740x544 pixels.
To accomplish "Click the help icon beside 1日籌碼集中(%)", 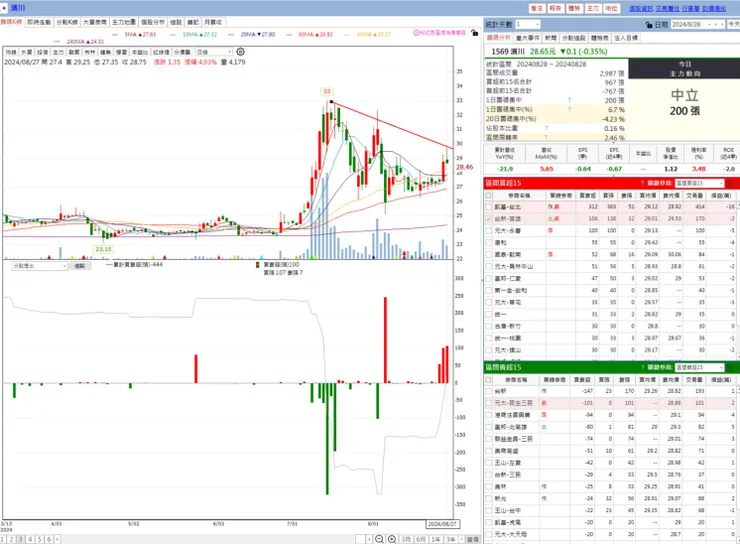I will 569,109.
